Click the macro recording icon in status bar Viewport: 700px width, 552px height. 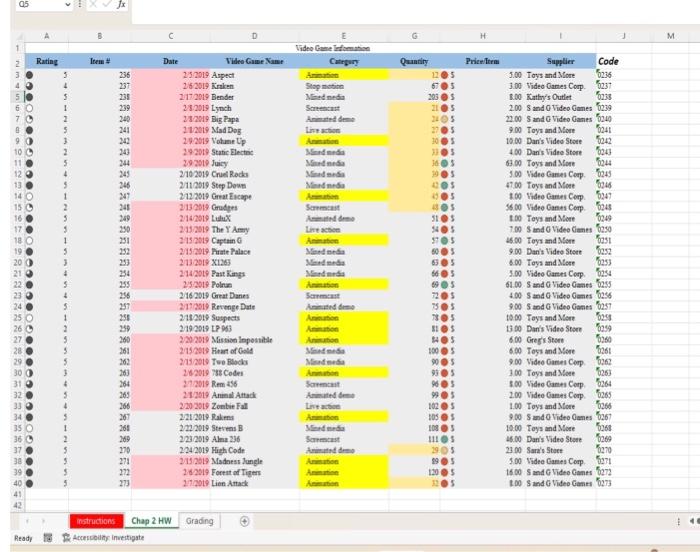48,538
